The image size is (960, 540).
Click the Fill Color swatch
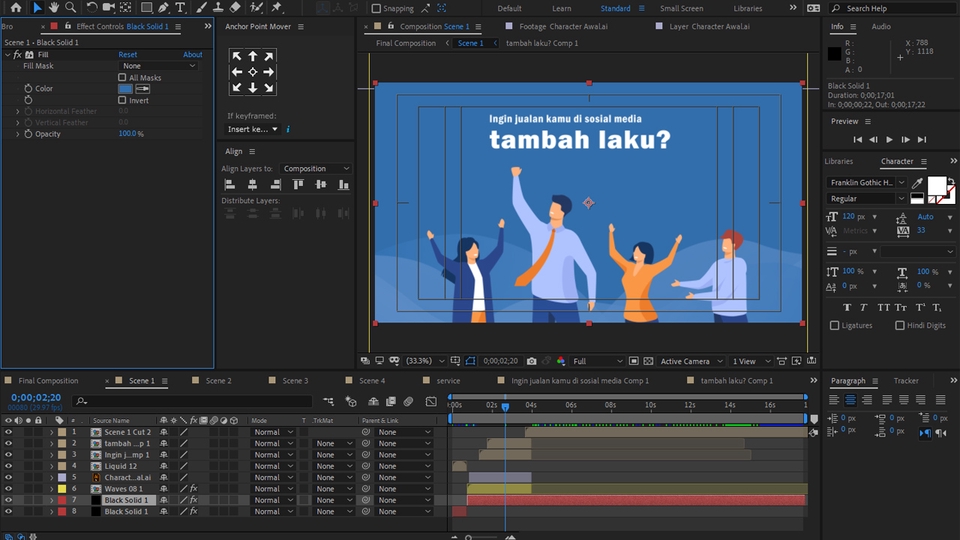click(x=125, y=89)
